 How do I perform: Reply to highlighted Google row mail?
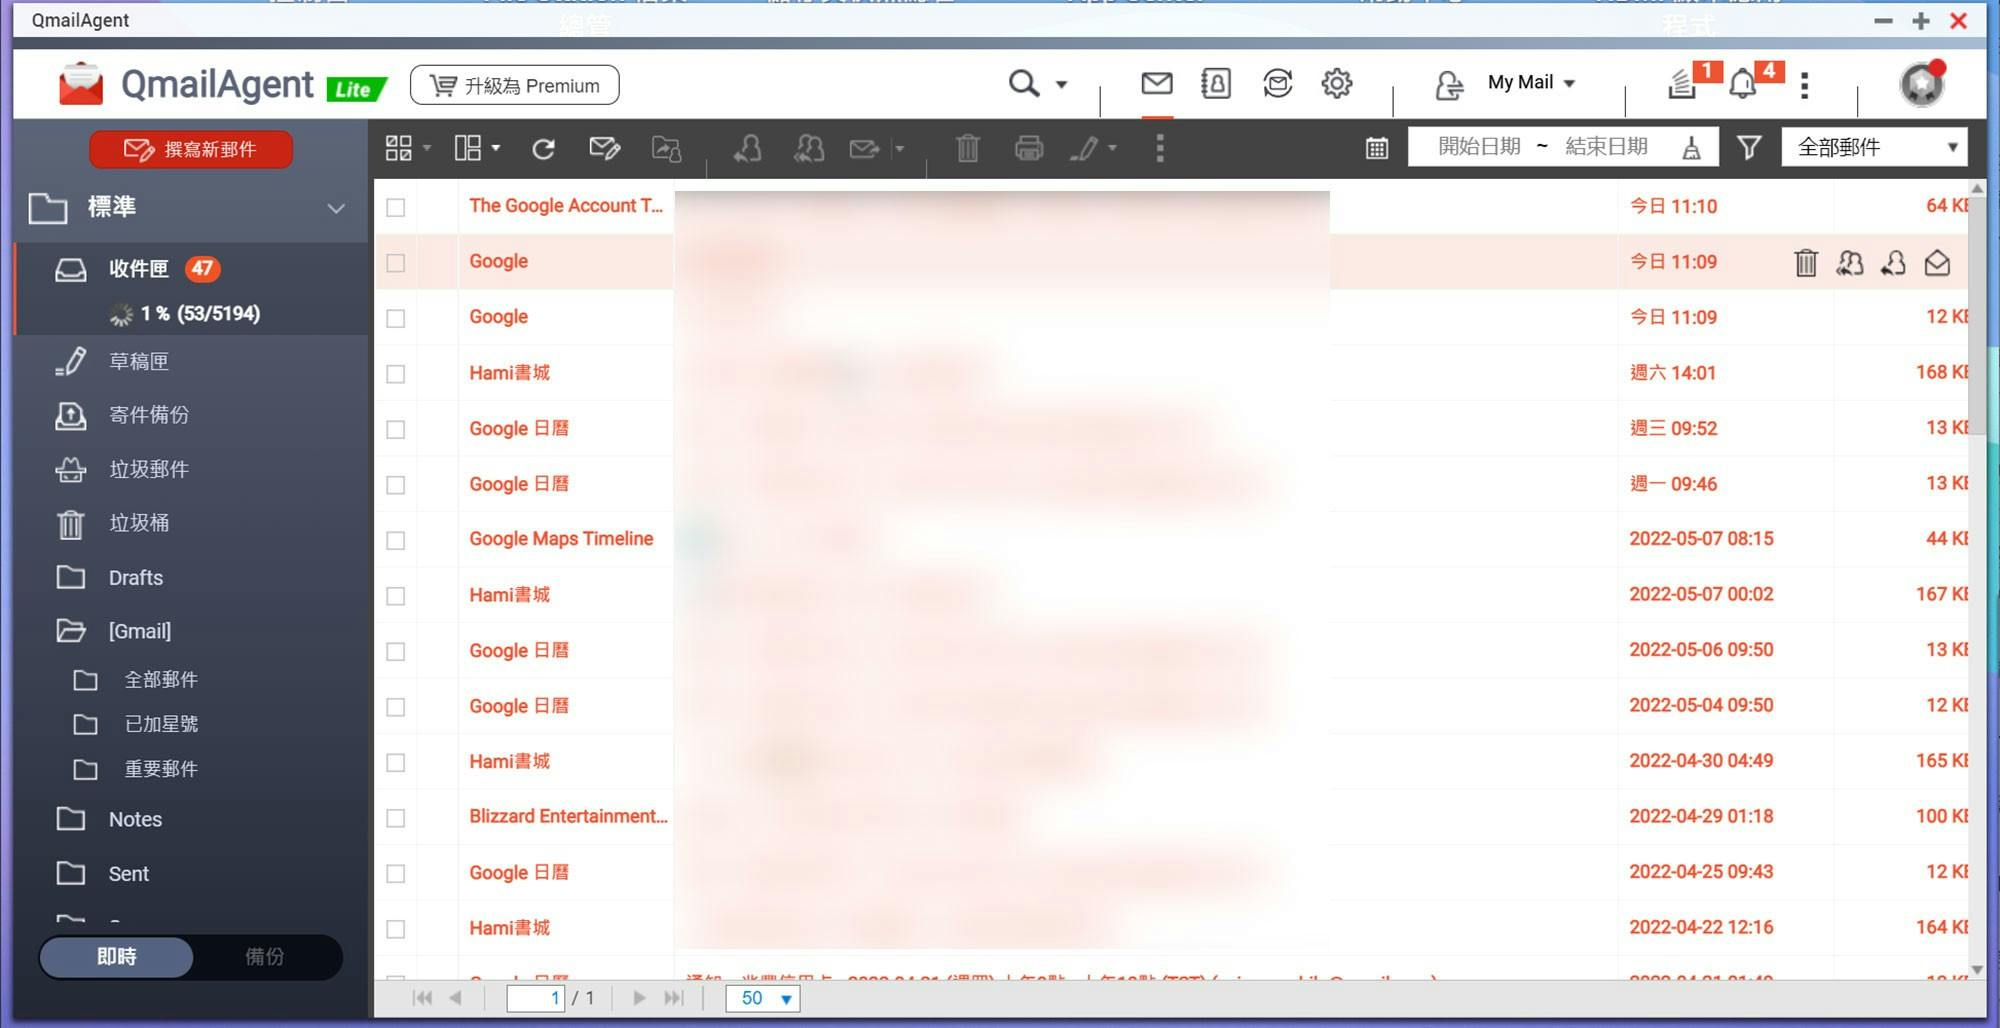(x=1893, y=262)
